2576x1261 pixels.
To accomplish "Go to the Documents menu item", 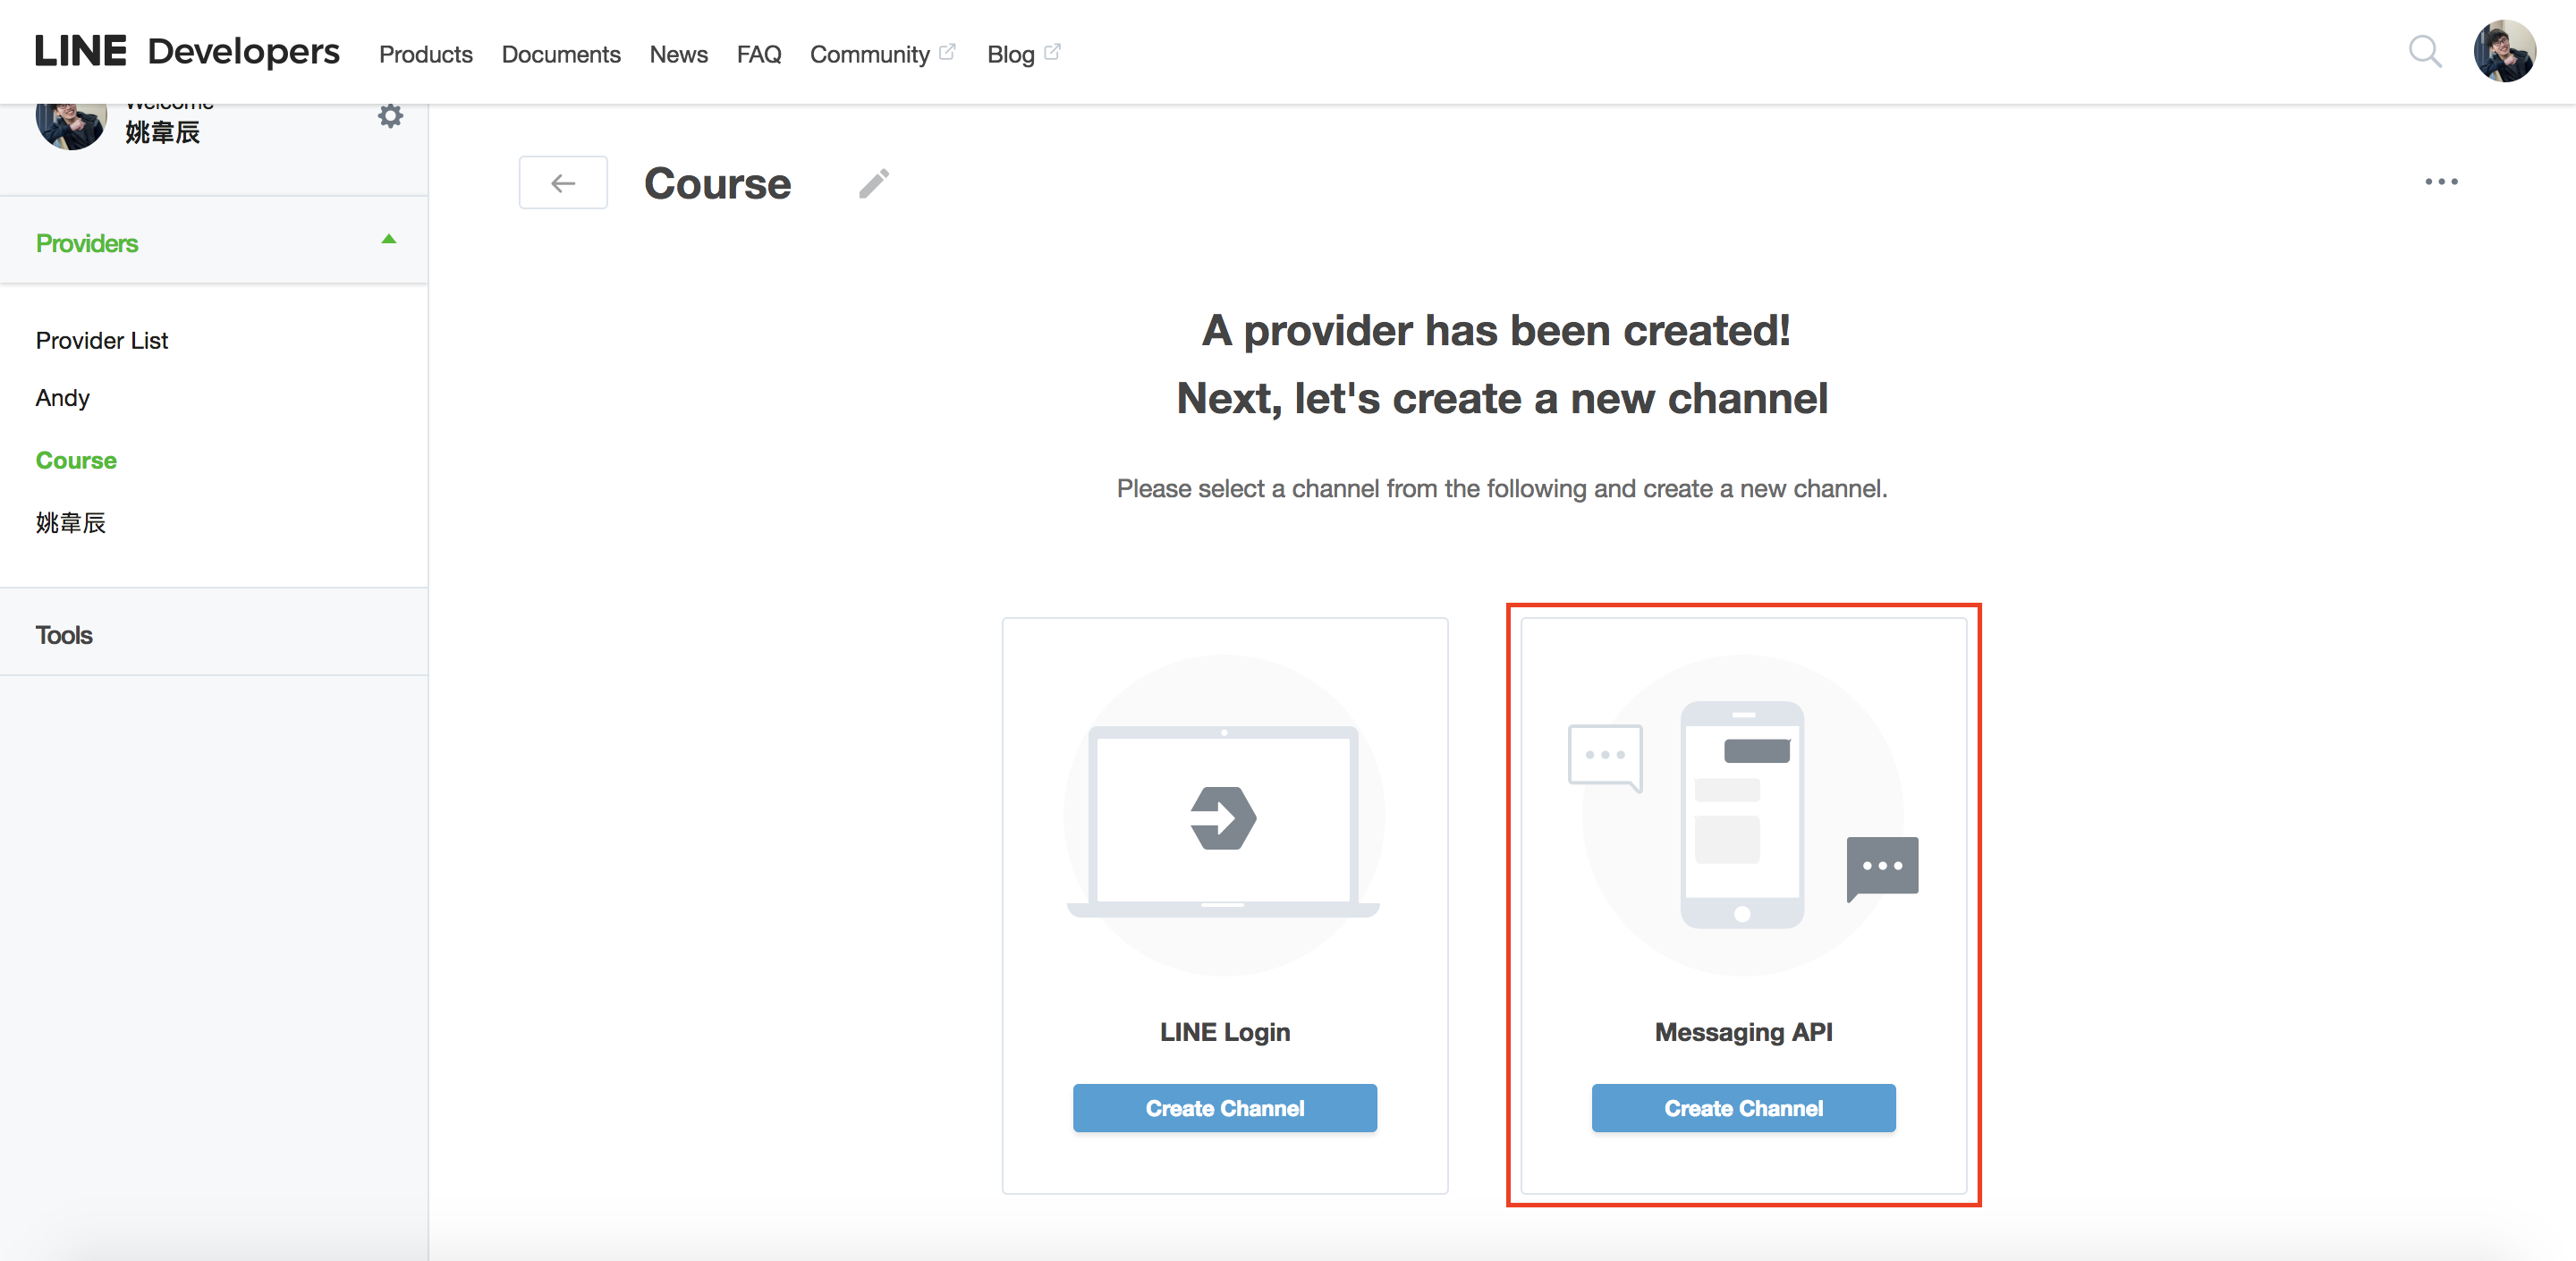I will 560,54.
